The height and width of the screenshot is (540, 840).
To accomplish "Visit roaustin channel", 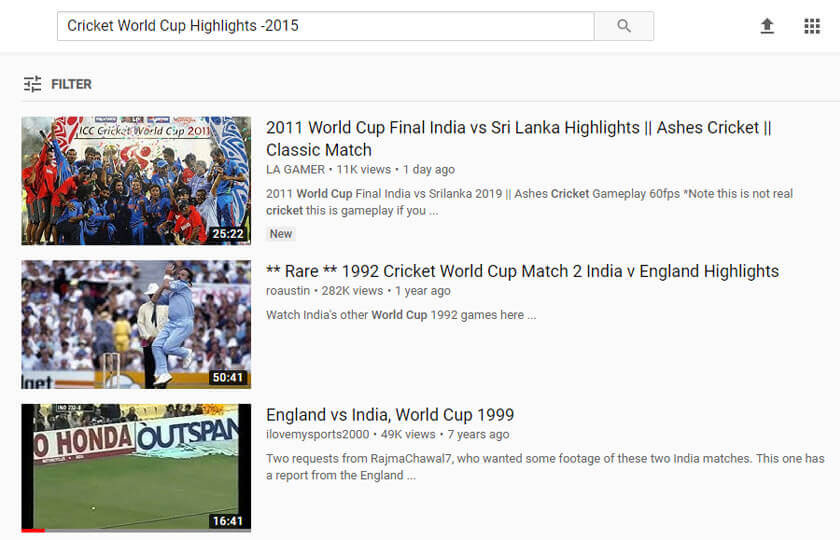I will 291,291.
